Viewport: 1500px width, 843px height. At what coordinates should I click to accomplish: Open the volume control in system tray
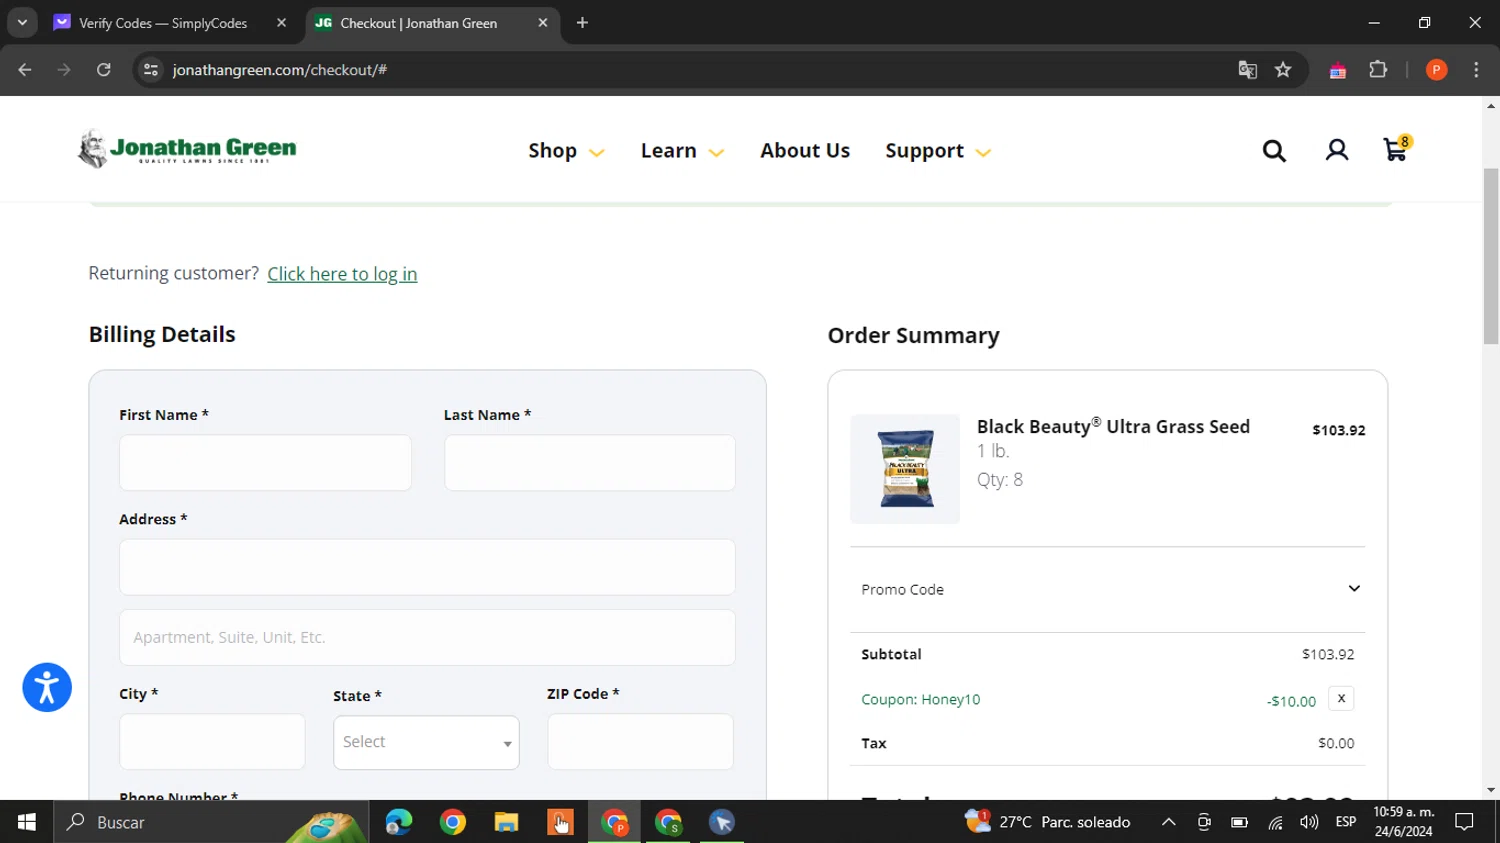point(1309,822)
